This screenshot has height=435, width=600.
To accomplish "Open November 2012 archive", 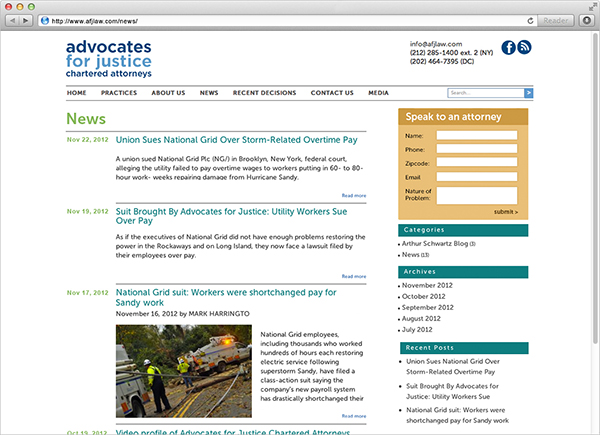I will [x=427, y=285].
